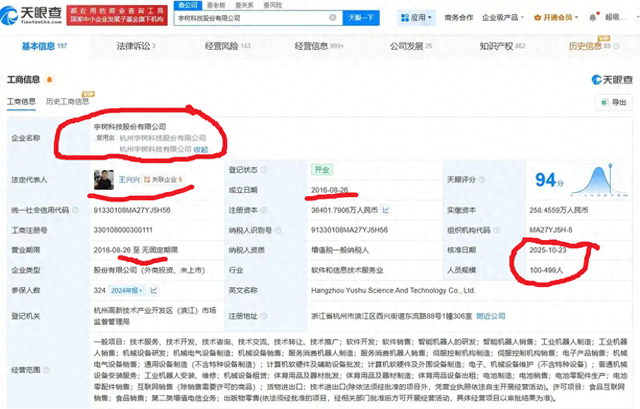Select the 工商注册号 value 330108000300111
This screenshot has width=640, height=409.
pos(123,230)
